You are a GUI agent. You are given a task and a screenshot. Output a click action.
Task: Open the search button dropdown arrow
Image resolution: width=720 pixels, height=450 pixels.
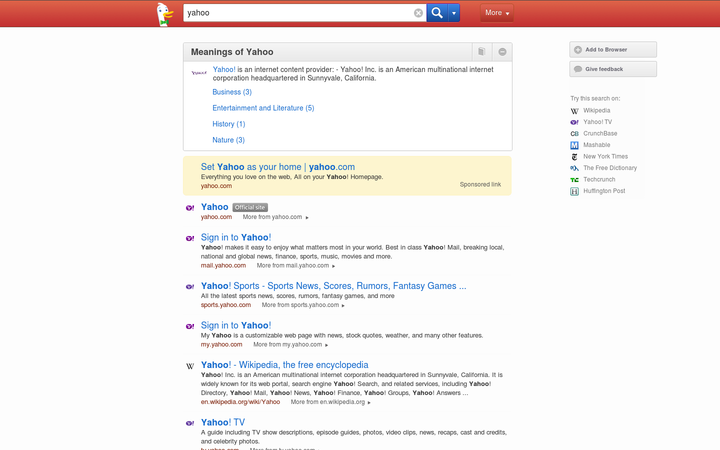[454, 13]
